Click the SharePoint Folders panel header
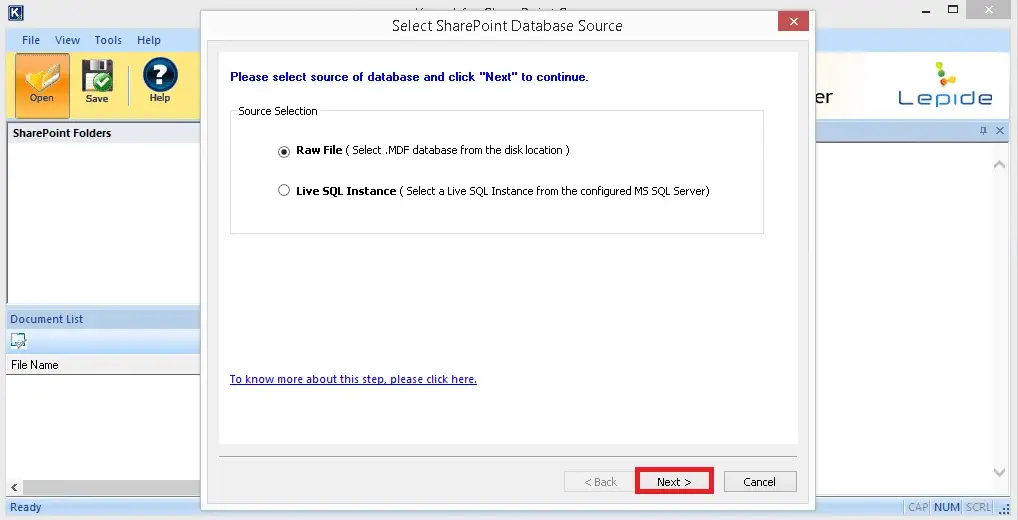 pos(104,133)
